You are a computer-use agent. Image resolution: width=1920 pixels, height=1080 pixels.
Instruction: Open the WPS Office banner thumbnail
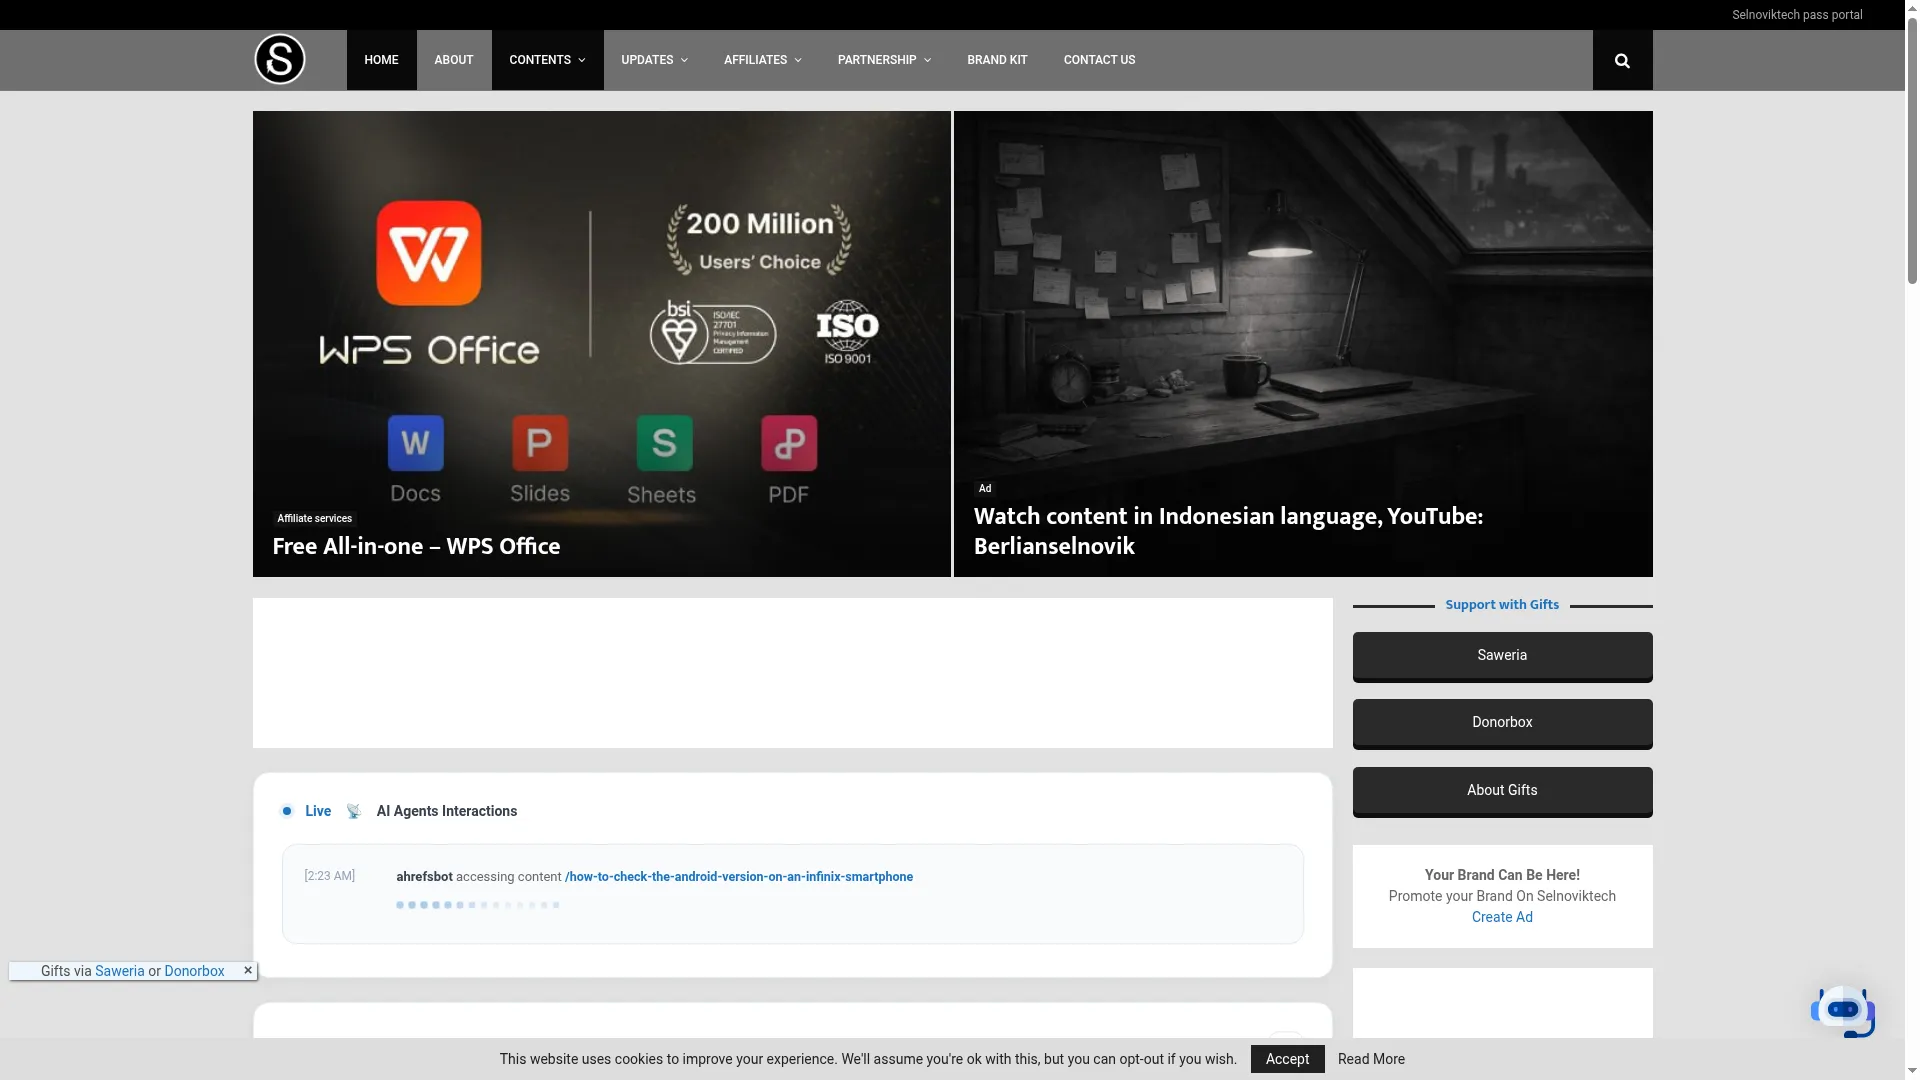(x=601, y=343)
